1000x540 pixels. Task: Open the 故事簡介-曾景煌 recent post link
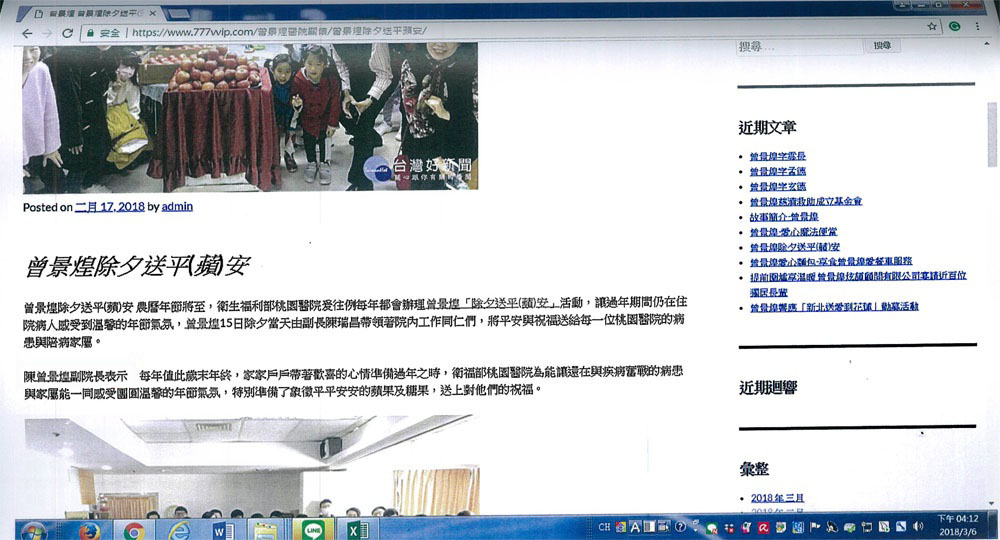coord(784,216)
